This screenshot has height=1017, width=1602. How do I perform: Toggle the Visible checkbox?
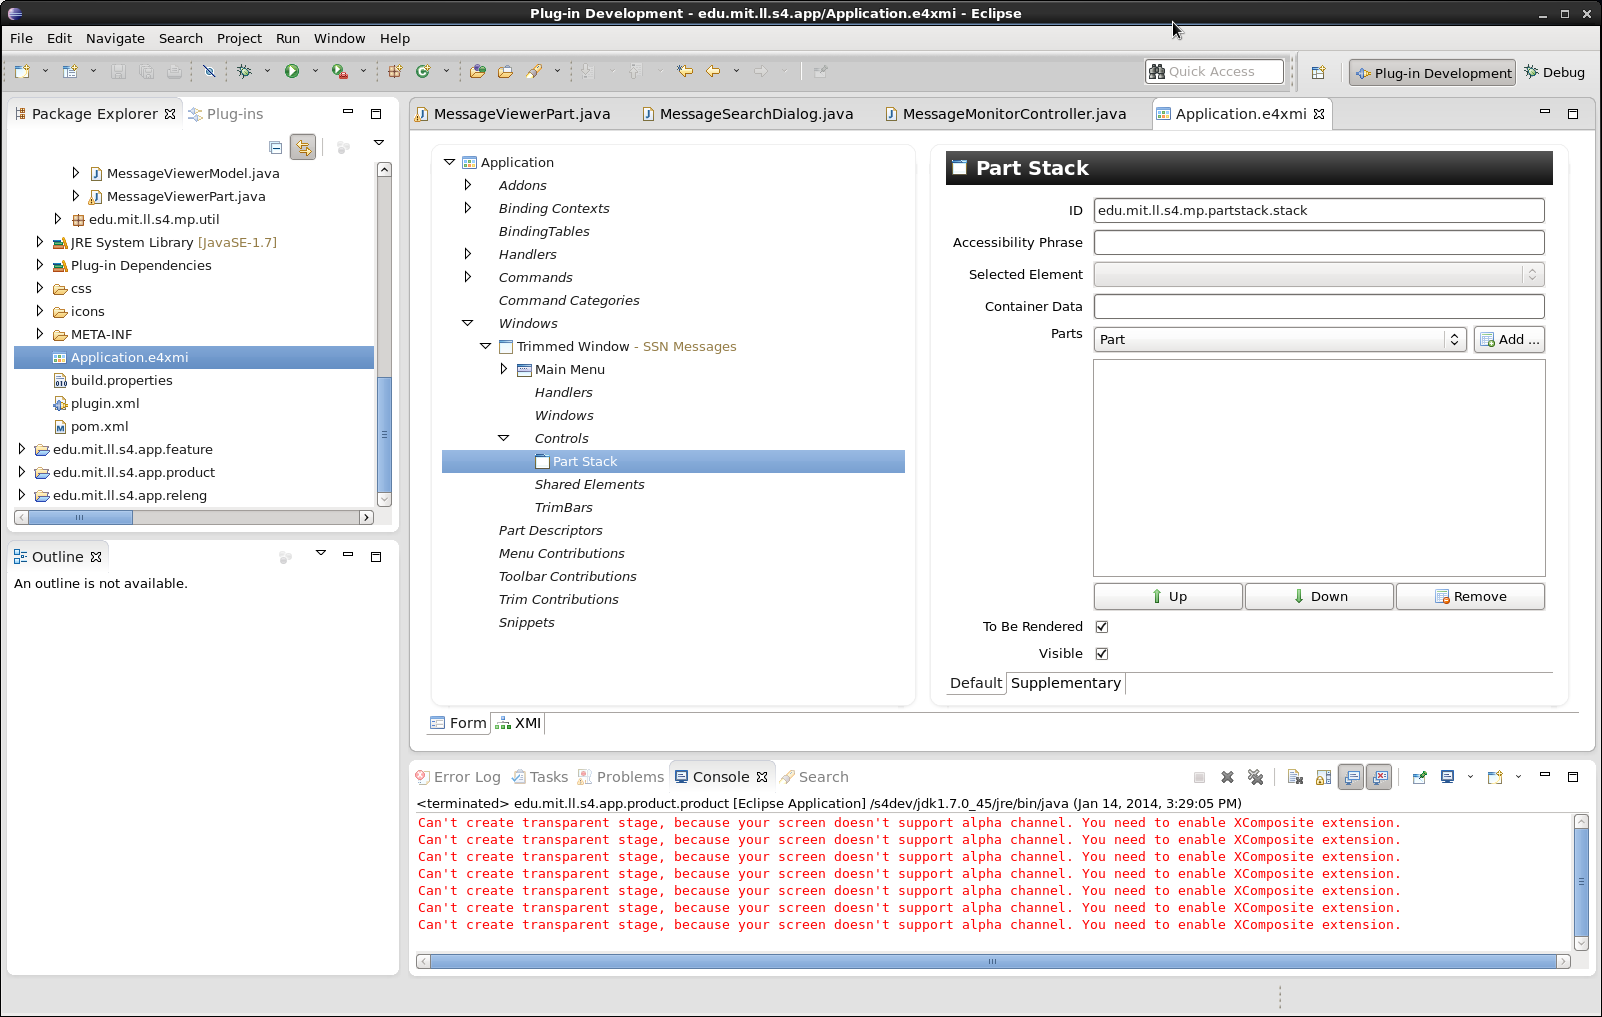click(x=1102, y=654)
